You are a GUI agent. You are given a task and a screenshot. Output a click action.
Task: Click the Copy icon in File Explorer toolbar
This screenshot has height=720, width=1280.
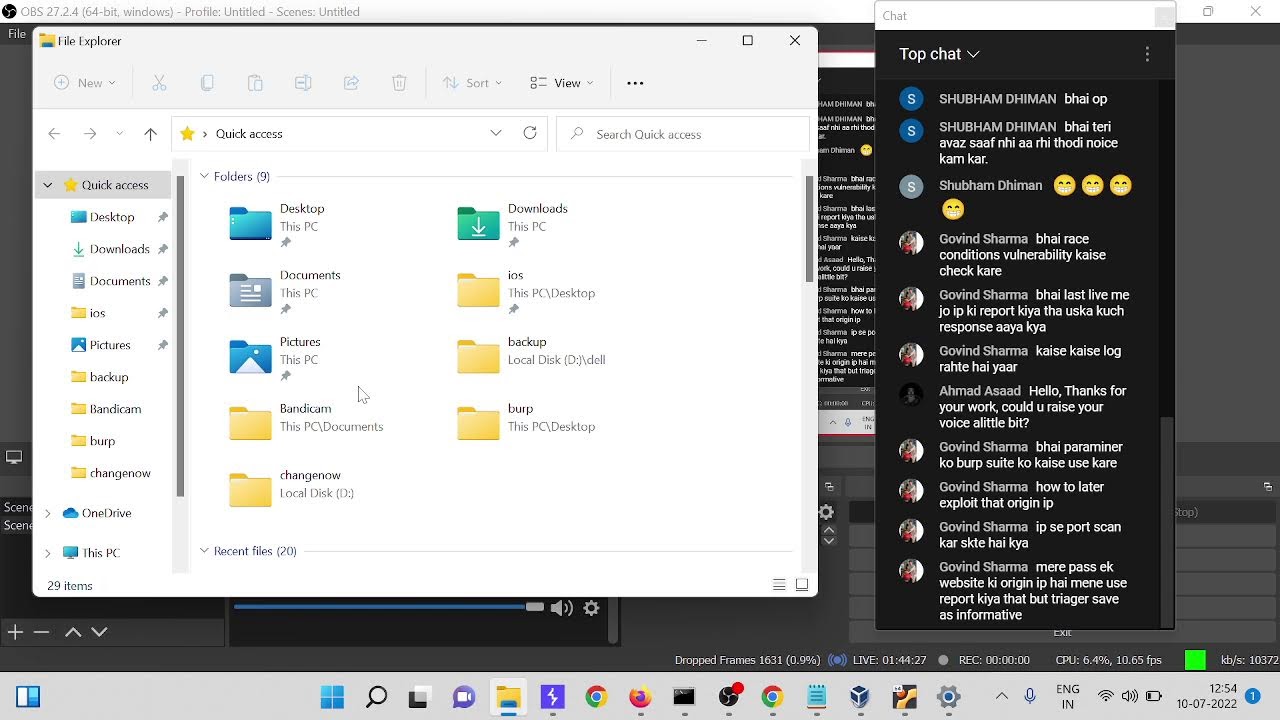[207, 83]
